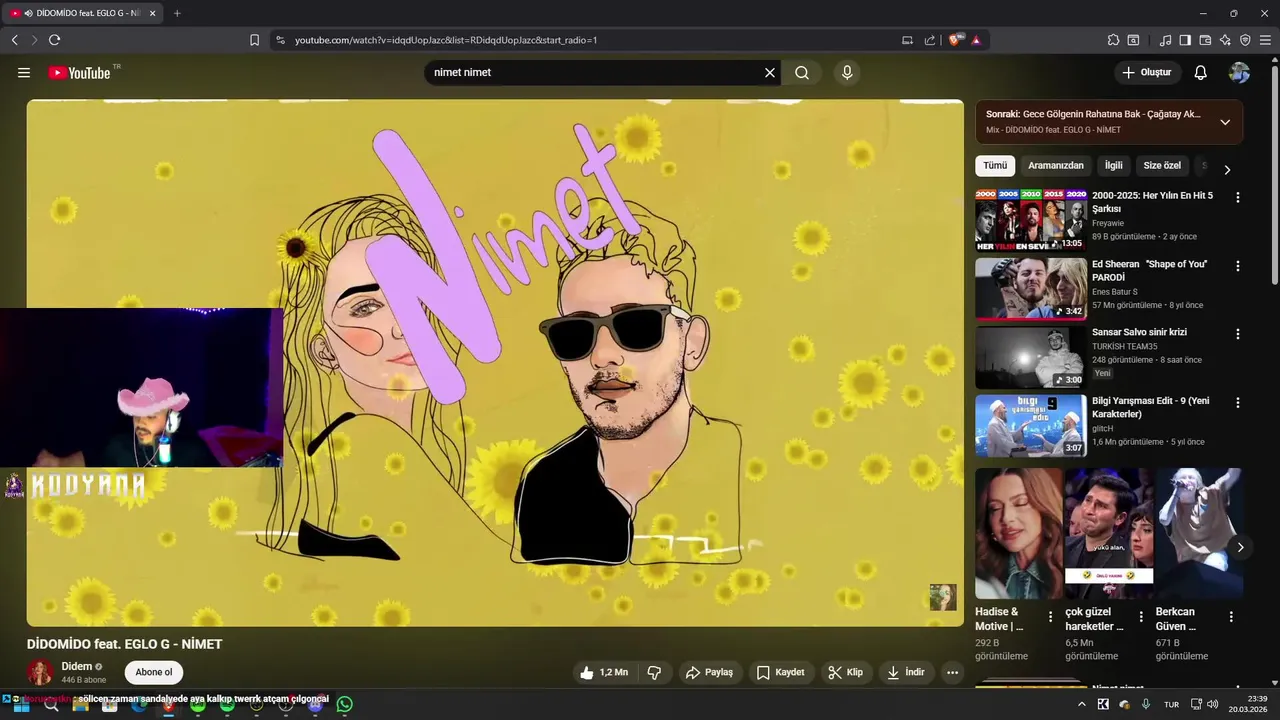The image size is (1280, 720).
Task: Click Oluştur create button
Action: [x=1147, y=72]
